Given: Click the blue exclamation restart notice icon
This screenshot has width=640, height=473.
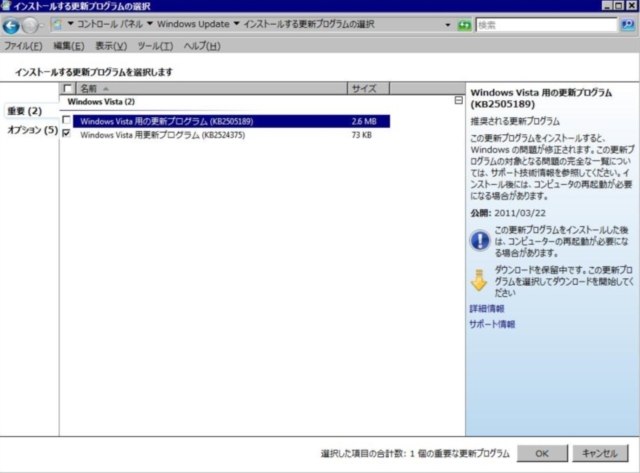Looking at the screenshot, I should (480, 240).
